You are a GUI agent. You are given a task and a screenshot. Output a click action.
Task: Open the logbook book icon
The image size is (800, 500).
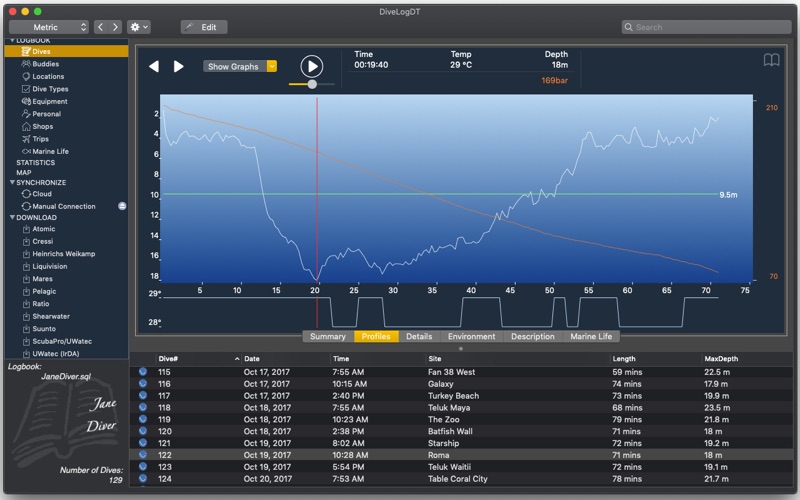pos(771,60)
